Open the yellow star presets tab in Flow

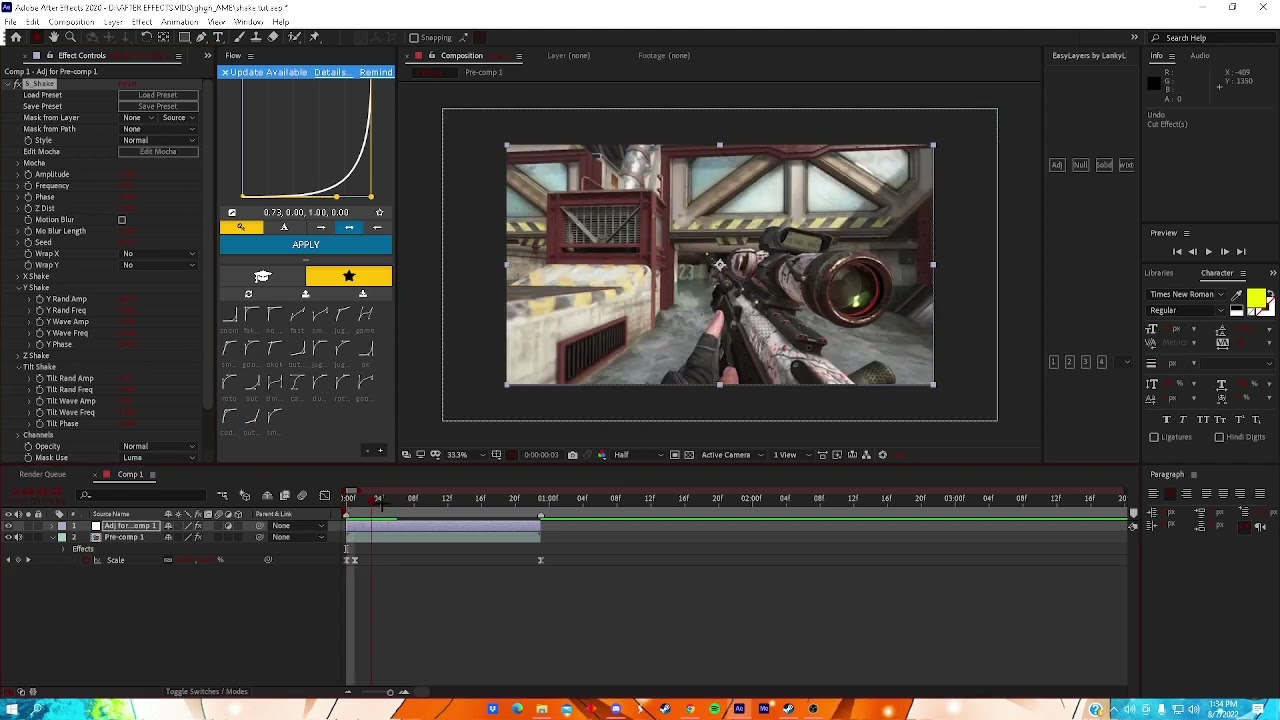[349, 276]
